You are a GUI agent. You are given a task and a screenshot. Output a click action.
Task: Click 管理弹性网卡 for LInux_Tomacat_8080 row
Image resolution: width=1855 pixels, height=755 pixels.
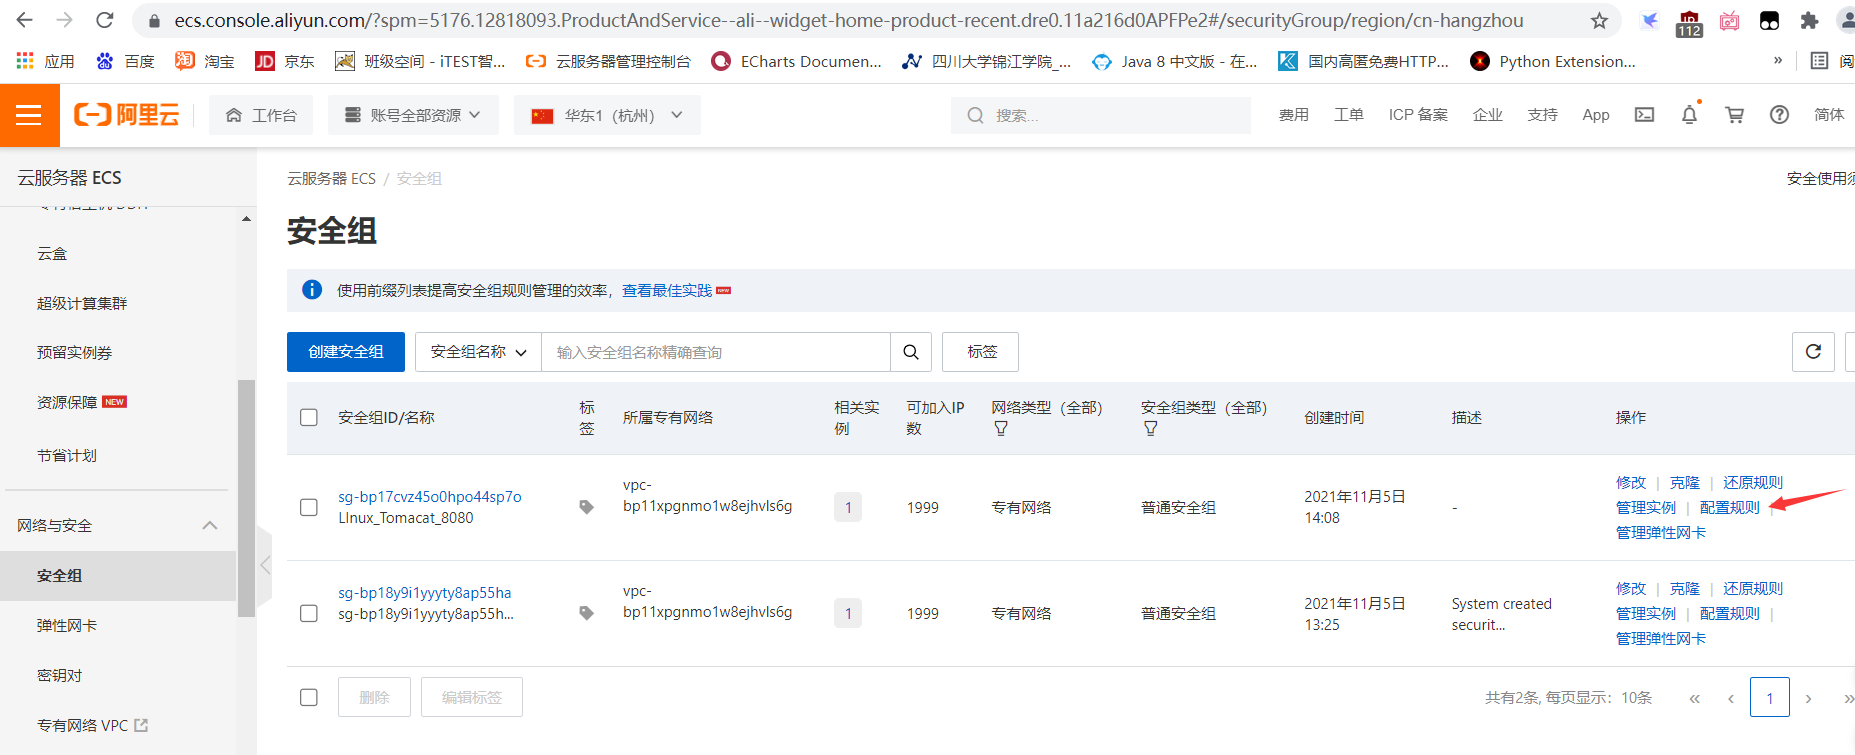click(x=1661, y=532)
